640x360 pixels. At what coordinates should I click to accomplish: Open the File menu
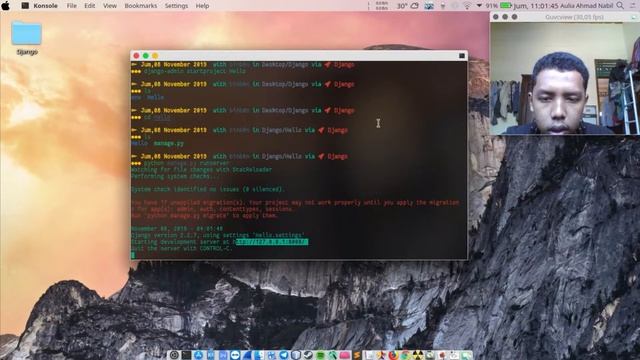click(x=71, y=6)
